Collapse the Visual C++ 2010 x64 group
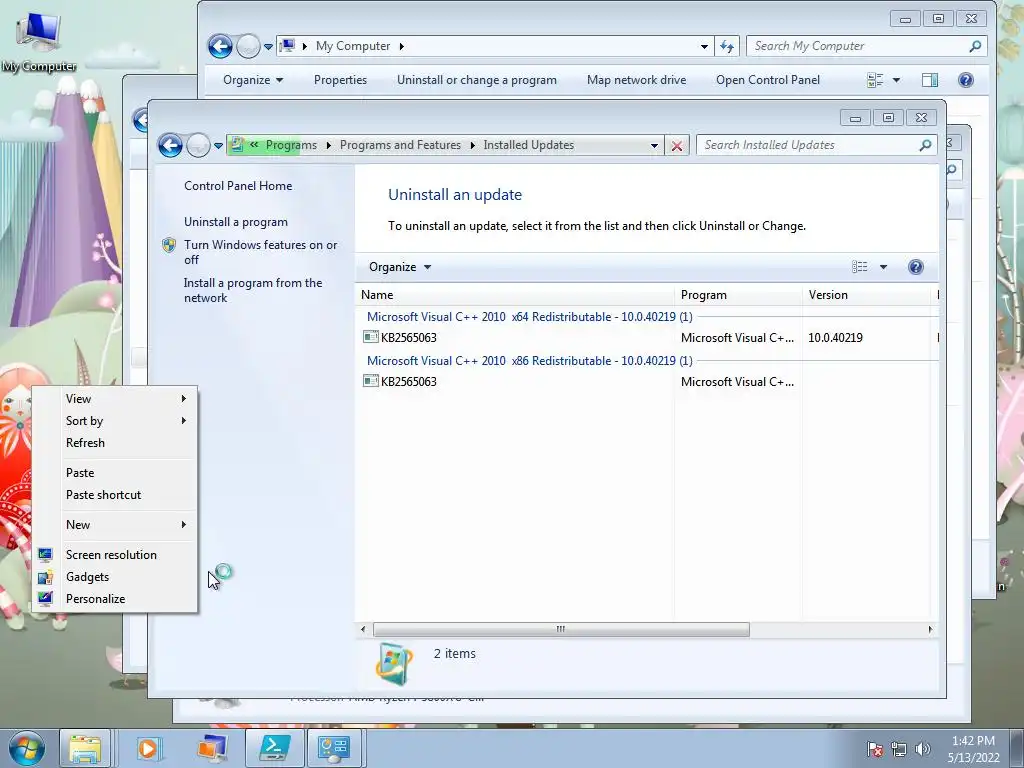This screenshot has width=1024, height=768. click(529, 317)
